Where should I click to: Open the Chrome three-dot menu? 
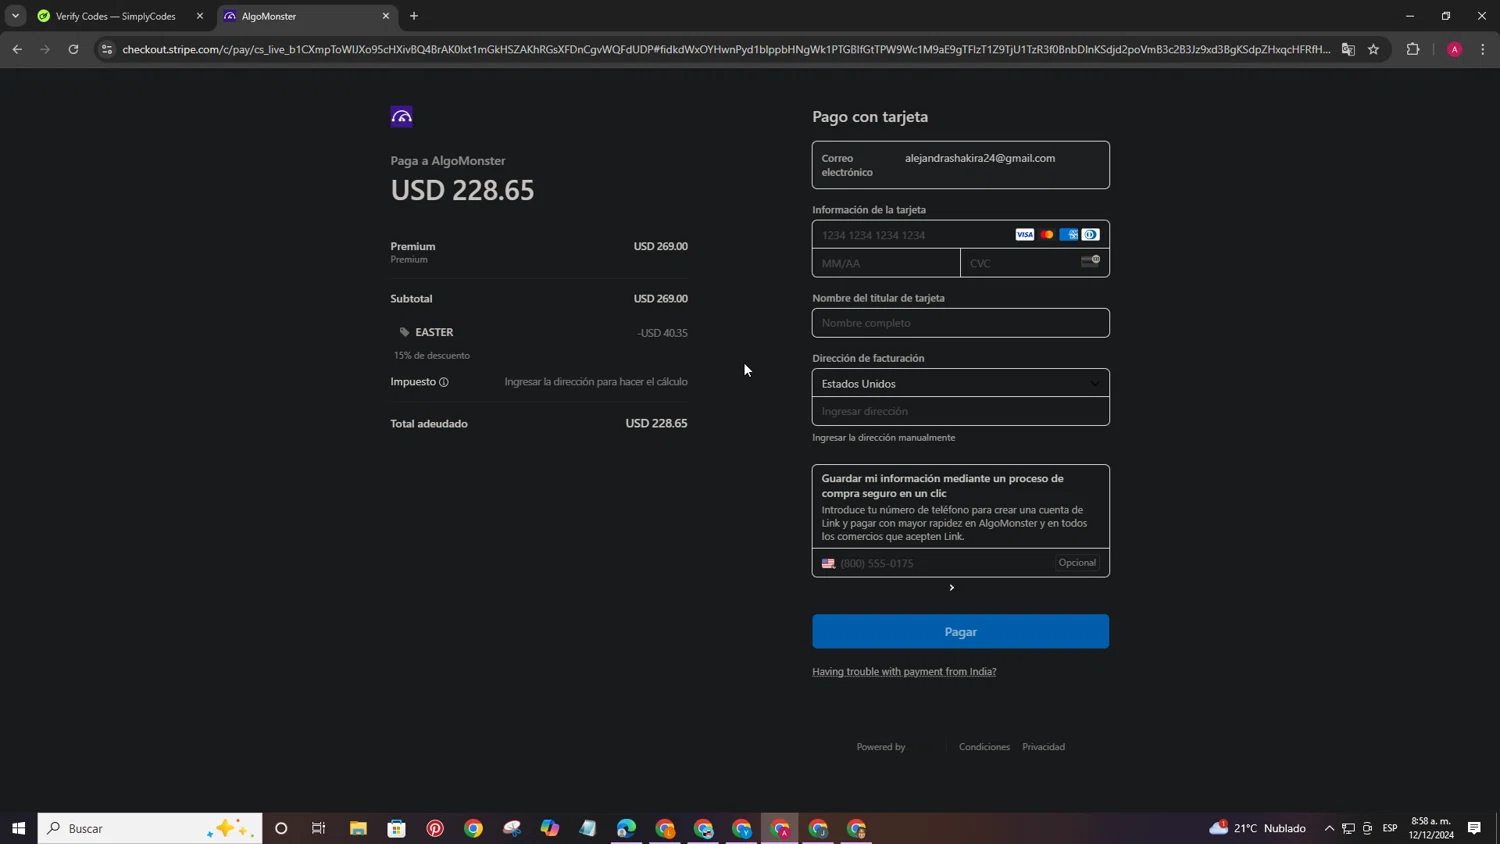pos(1483,49)
